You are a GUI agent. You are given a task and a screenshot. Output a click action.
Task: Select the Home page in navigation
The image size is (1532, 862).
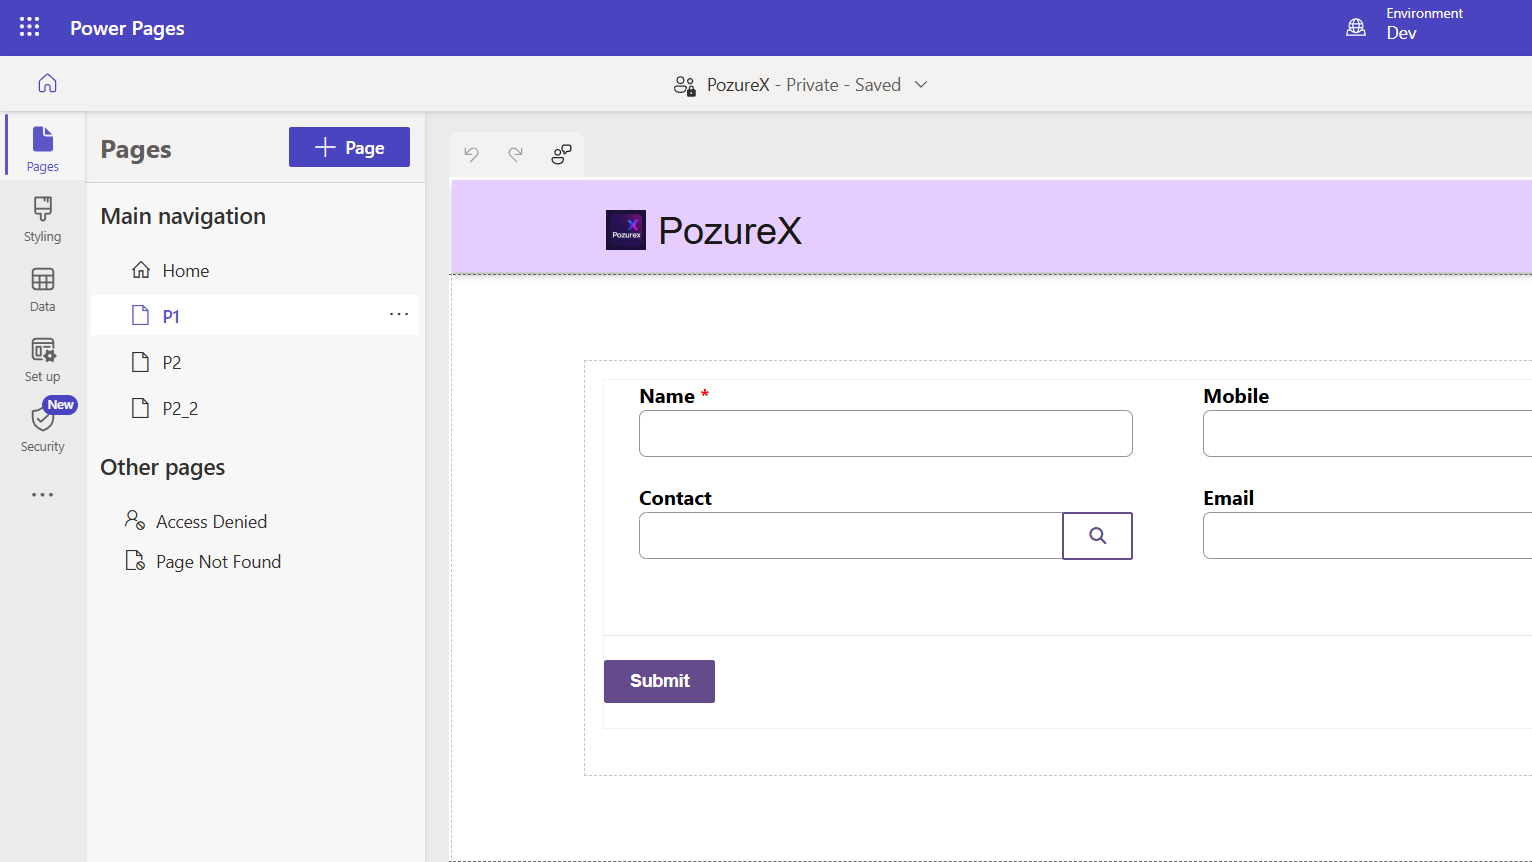[254, 271]
